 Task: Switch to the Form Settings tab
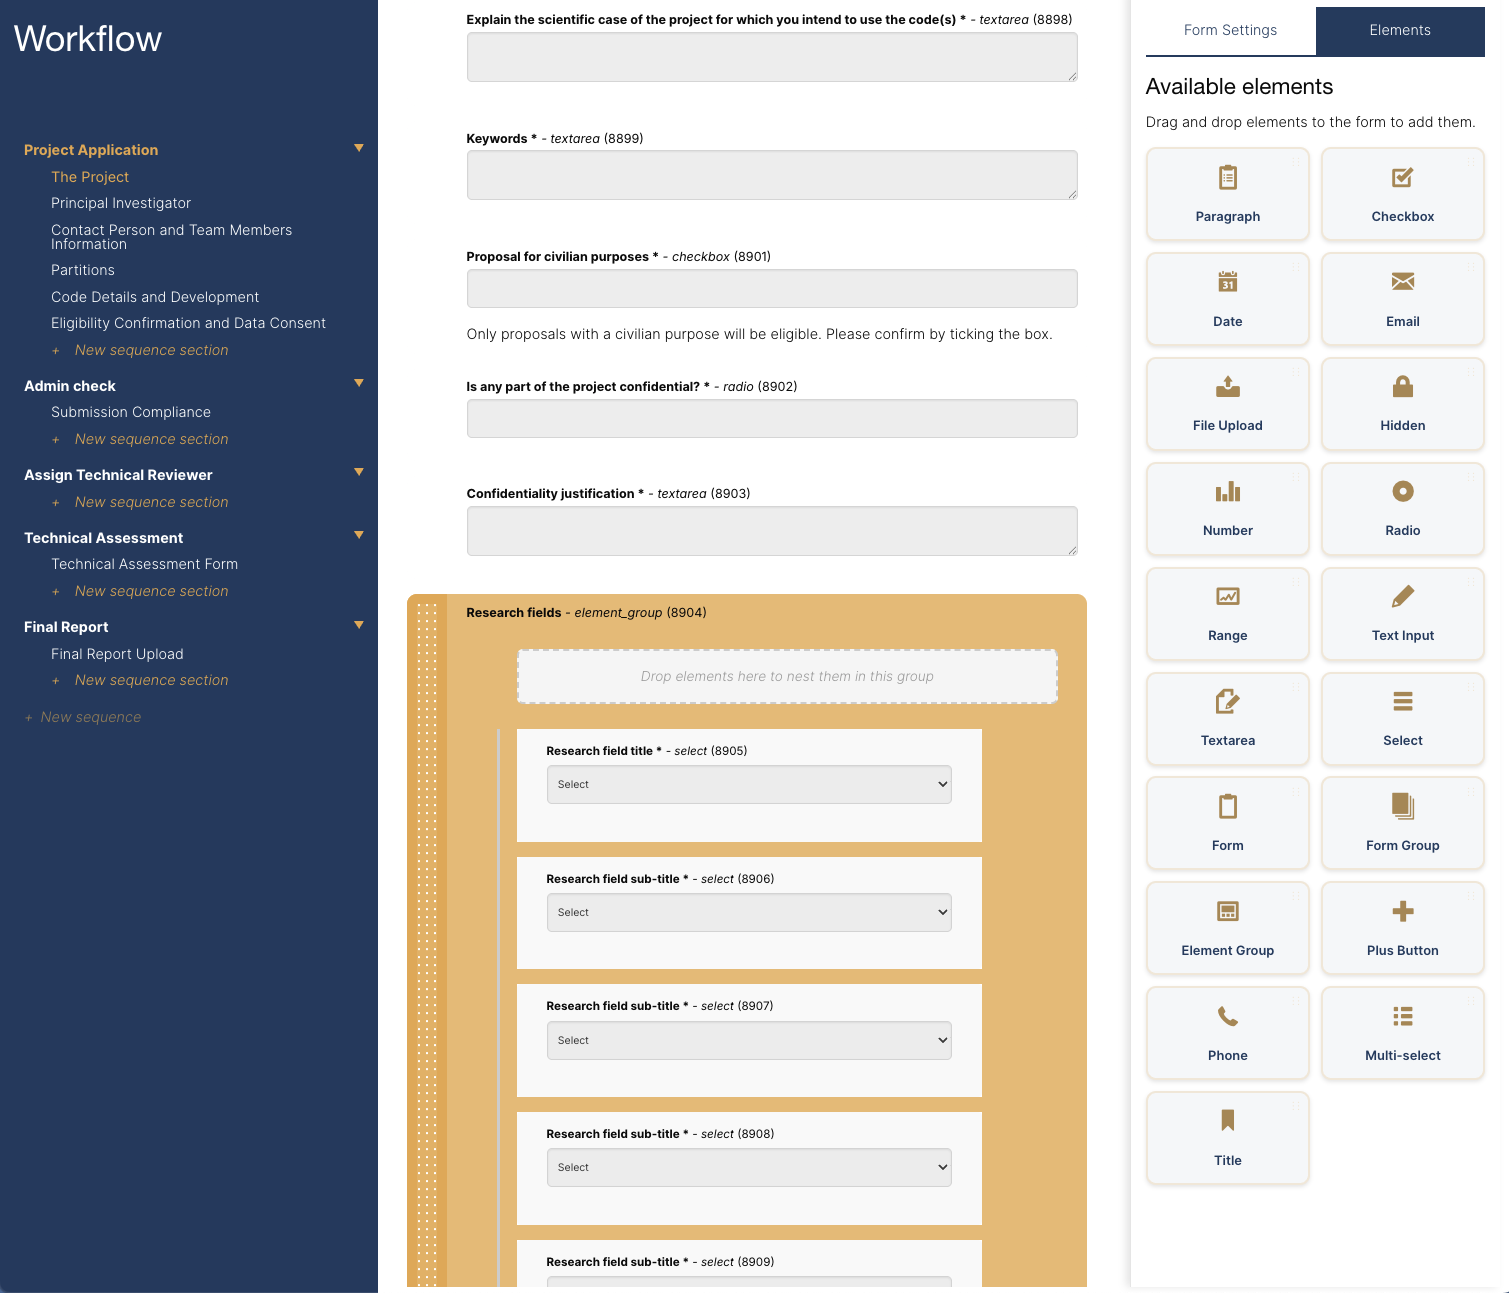[x=1230, y=31]
